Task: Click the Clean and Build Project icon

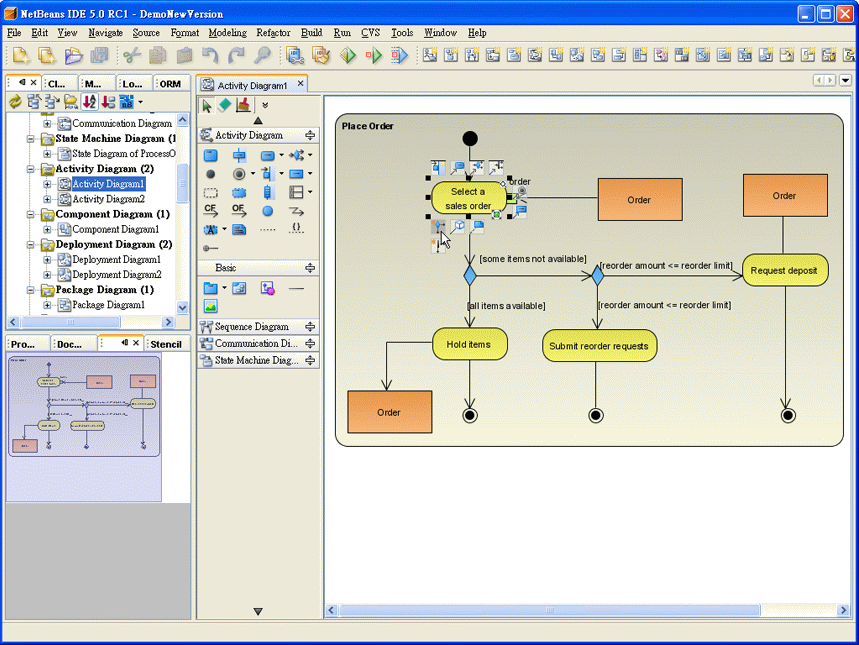Action: (x=321, y=55)
